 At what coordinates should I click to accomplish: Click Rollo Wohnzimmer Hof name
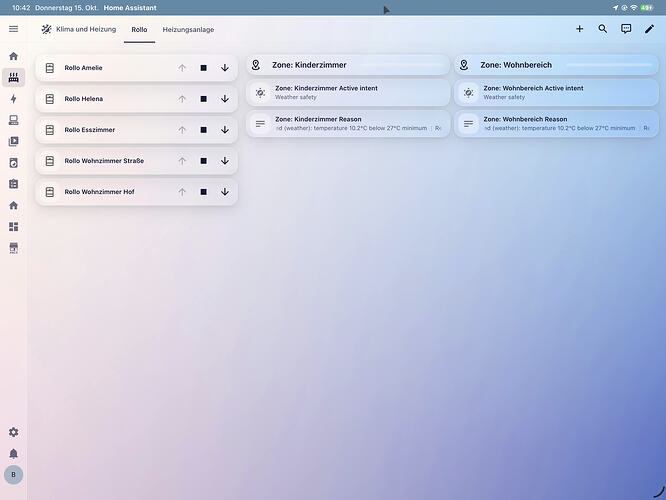pos(99,192)
